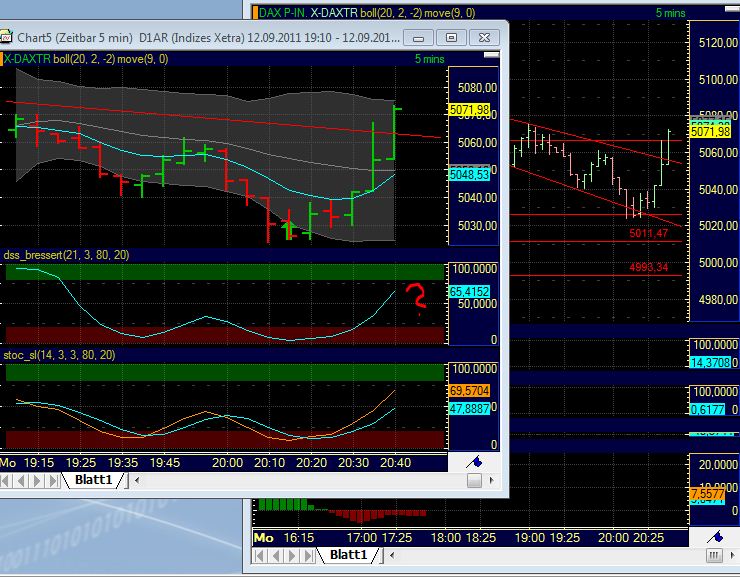Click the 'DAX P-IN.' label in back window
Viewport: 740px width, 578px height.
(284, 13)
